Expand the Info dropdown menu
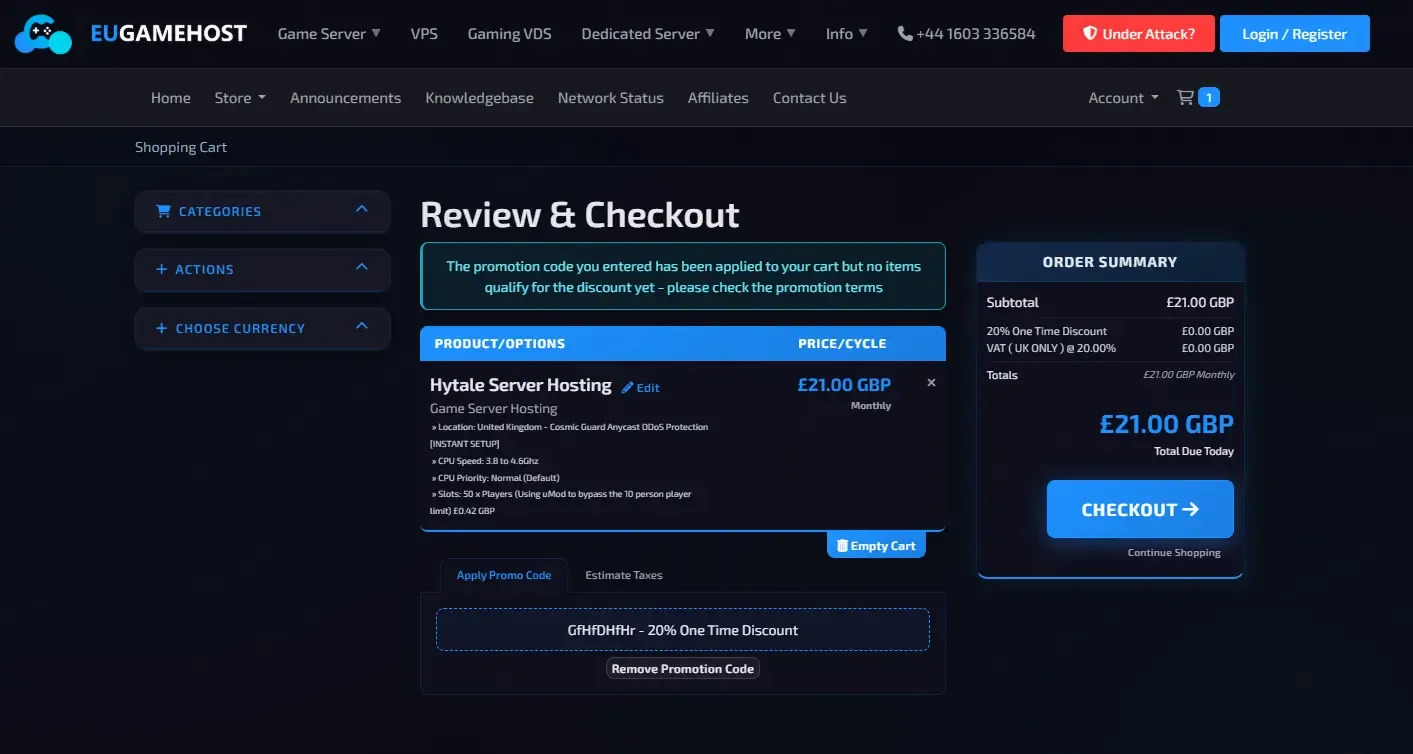1413x754 pixels. [x=847, y=34]
